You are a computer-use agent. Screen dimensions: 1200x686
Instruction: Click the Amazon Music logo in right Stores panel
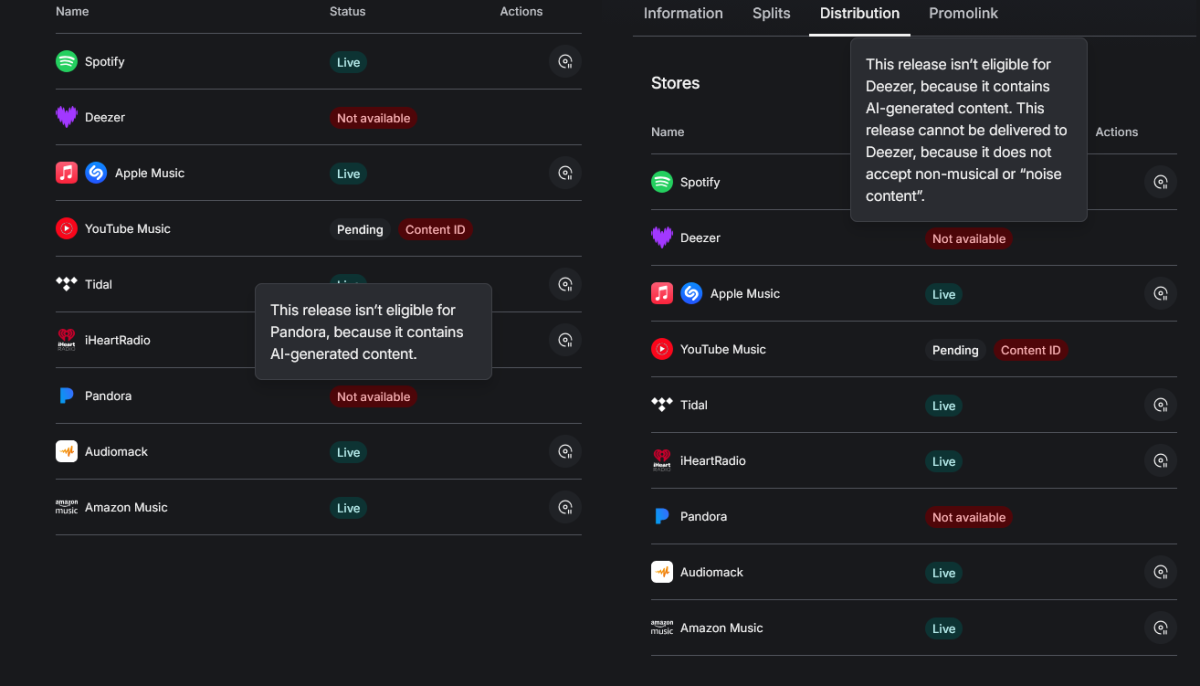[x=662, y=628]
